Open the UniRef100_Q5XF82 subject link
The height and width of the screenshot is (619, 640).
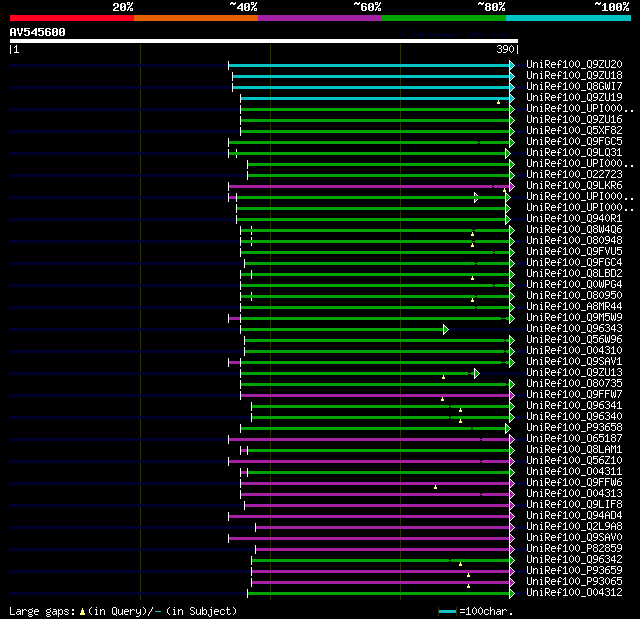(574, 131)
